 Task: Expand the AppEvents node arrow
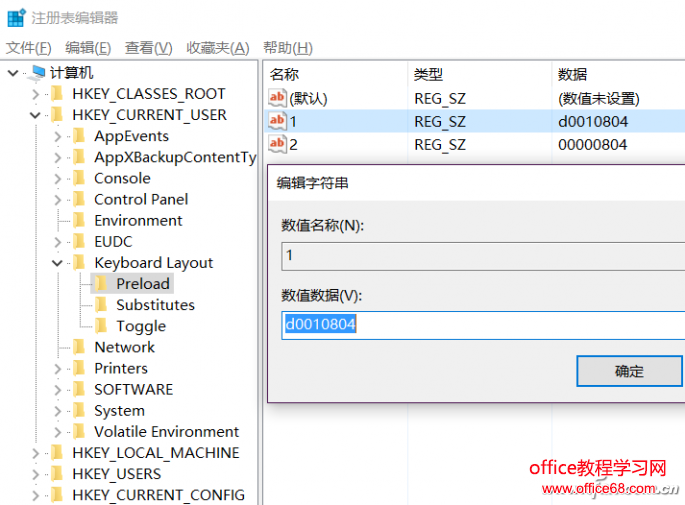coord(58,136)
